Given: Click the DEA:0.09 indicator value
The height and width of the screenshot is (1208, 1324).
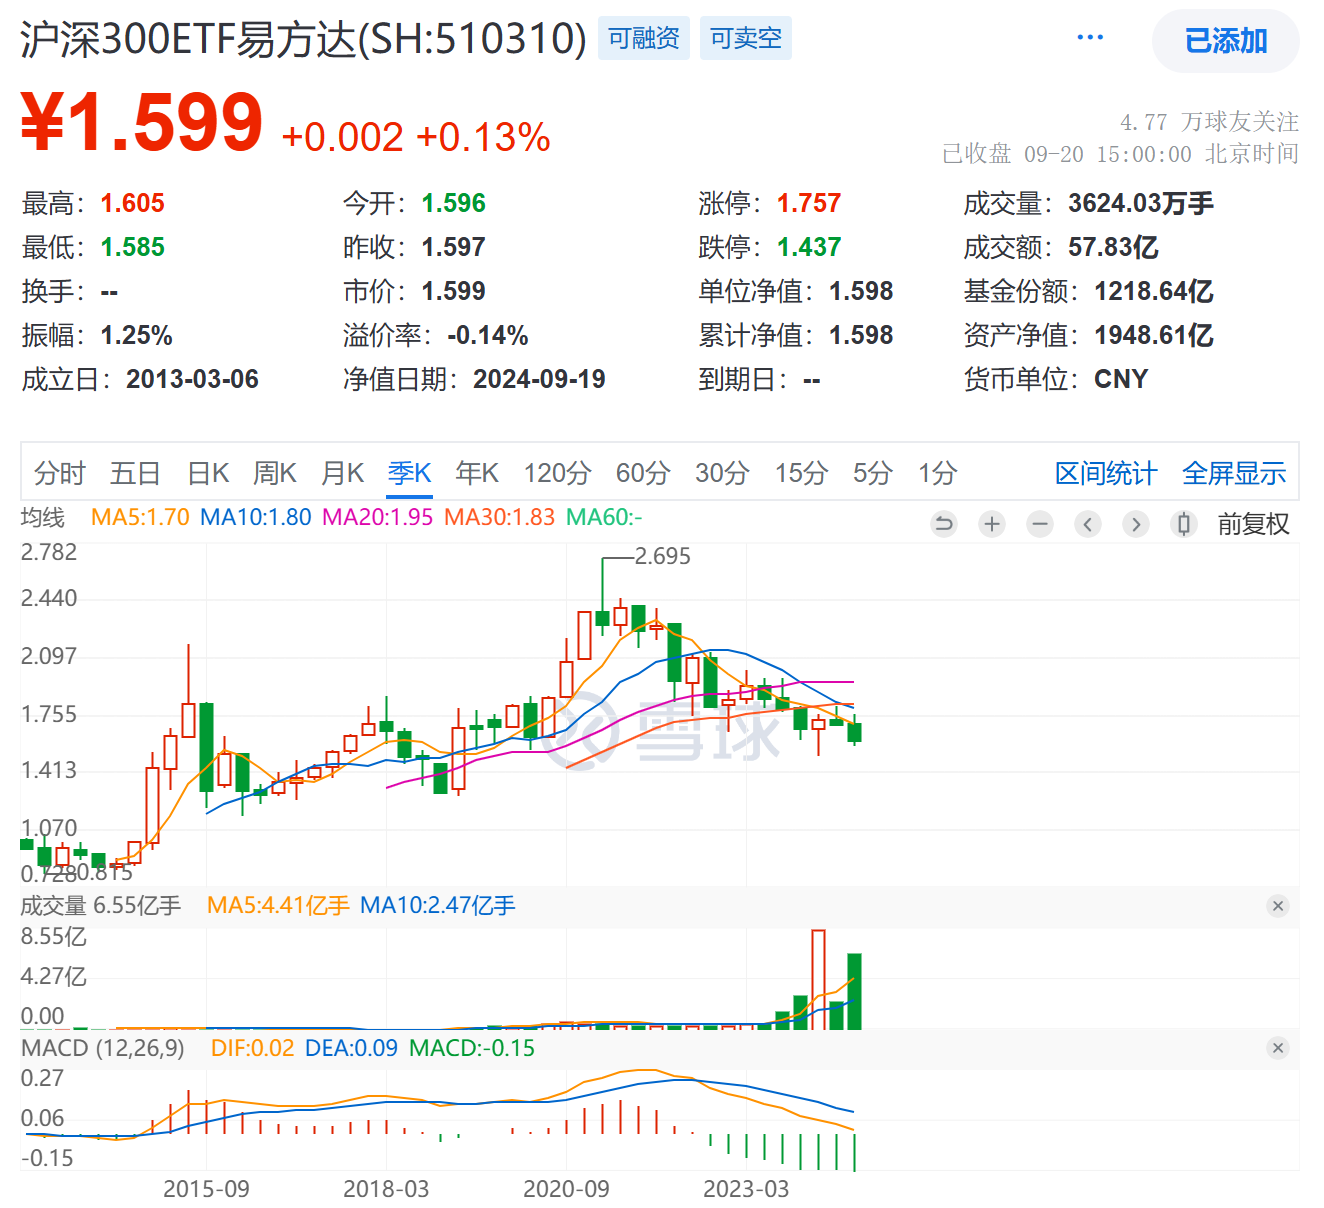Looking at the screenshot, I should tap(351, 1048).
